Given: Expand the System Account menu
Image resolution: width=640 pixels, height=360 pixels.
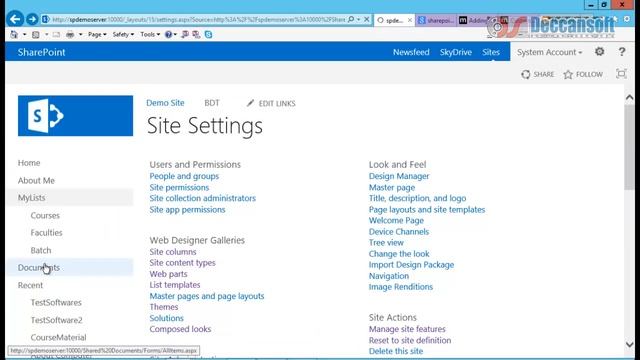Looking at the screenshot, I should pyautogui.click(x=549, y=52).
